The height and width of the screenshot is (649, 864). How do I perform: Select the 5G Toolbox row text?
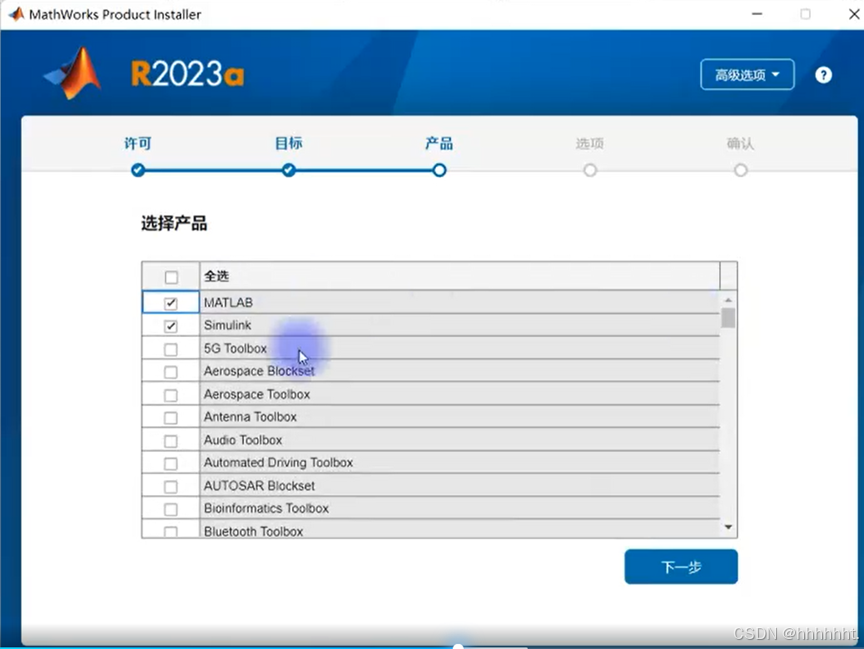(235, 348)
